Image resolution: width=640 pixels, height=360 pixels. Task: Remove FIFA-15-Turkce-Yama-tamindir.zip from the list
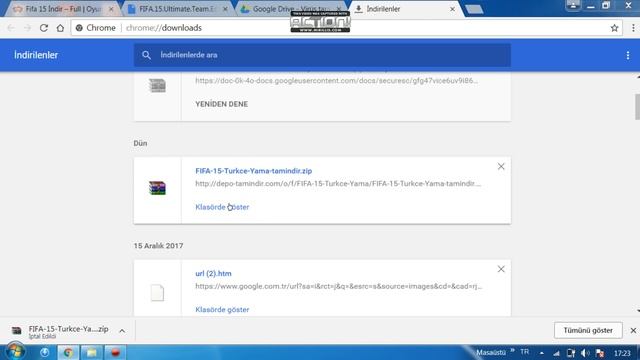coord(501,167)
